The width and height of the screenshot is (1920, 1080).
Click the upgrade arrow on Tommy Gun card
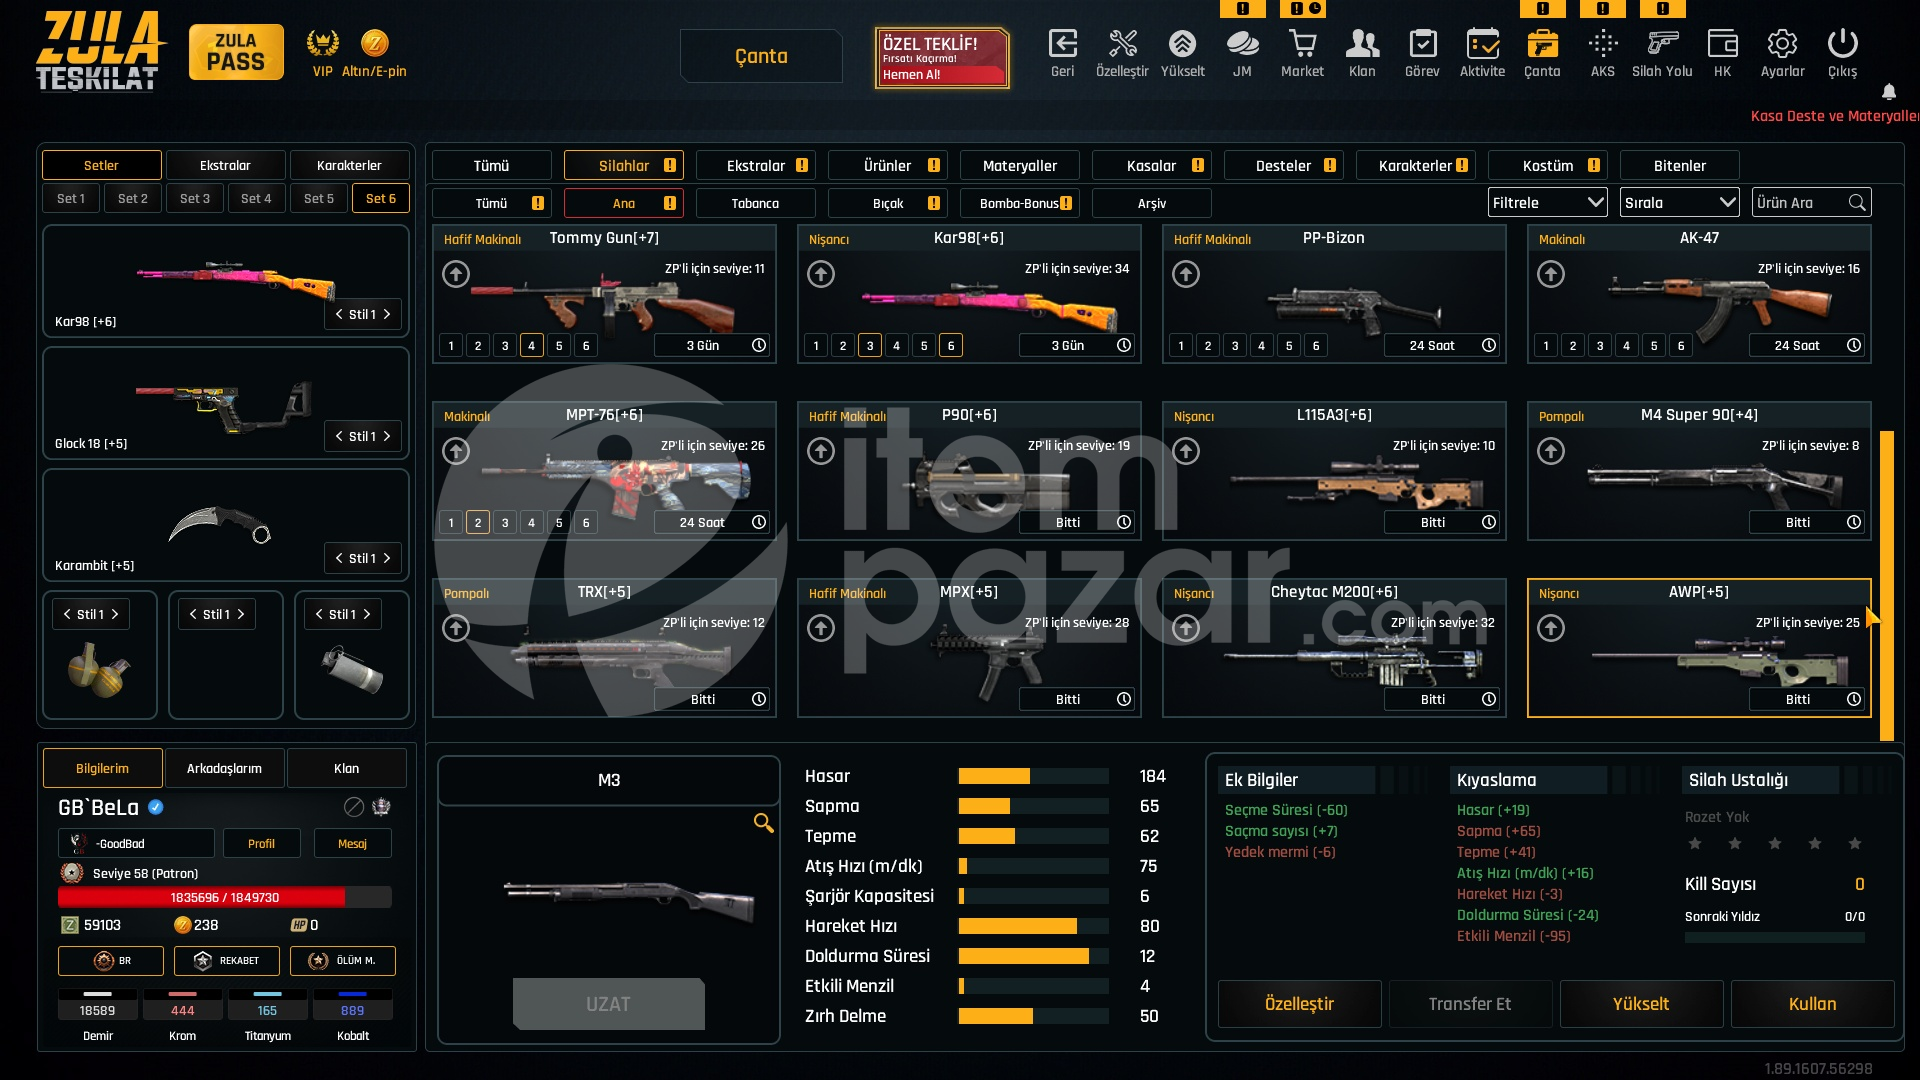[456, 274]
